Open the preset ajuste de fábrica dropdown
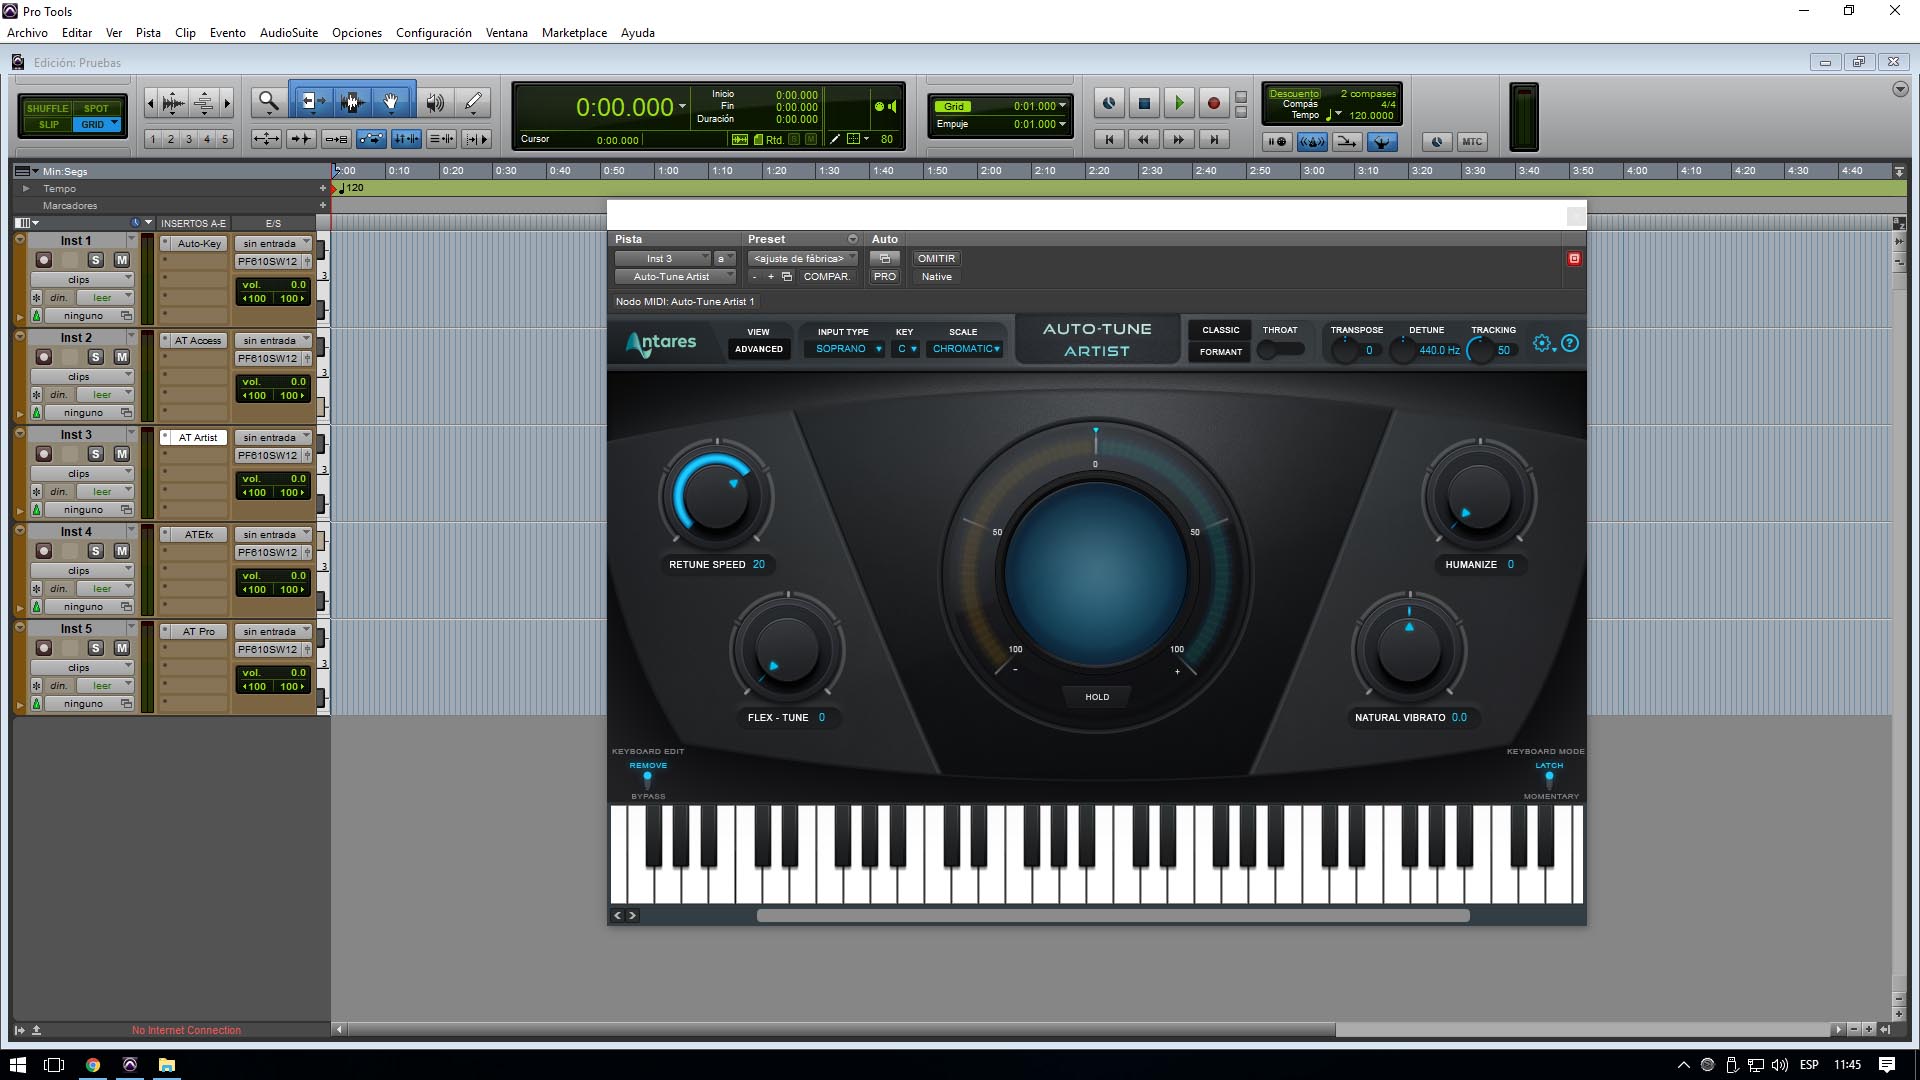This screenshot has height=1080, width=1920. 800,258
